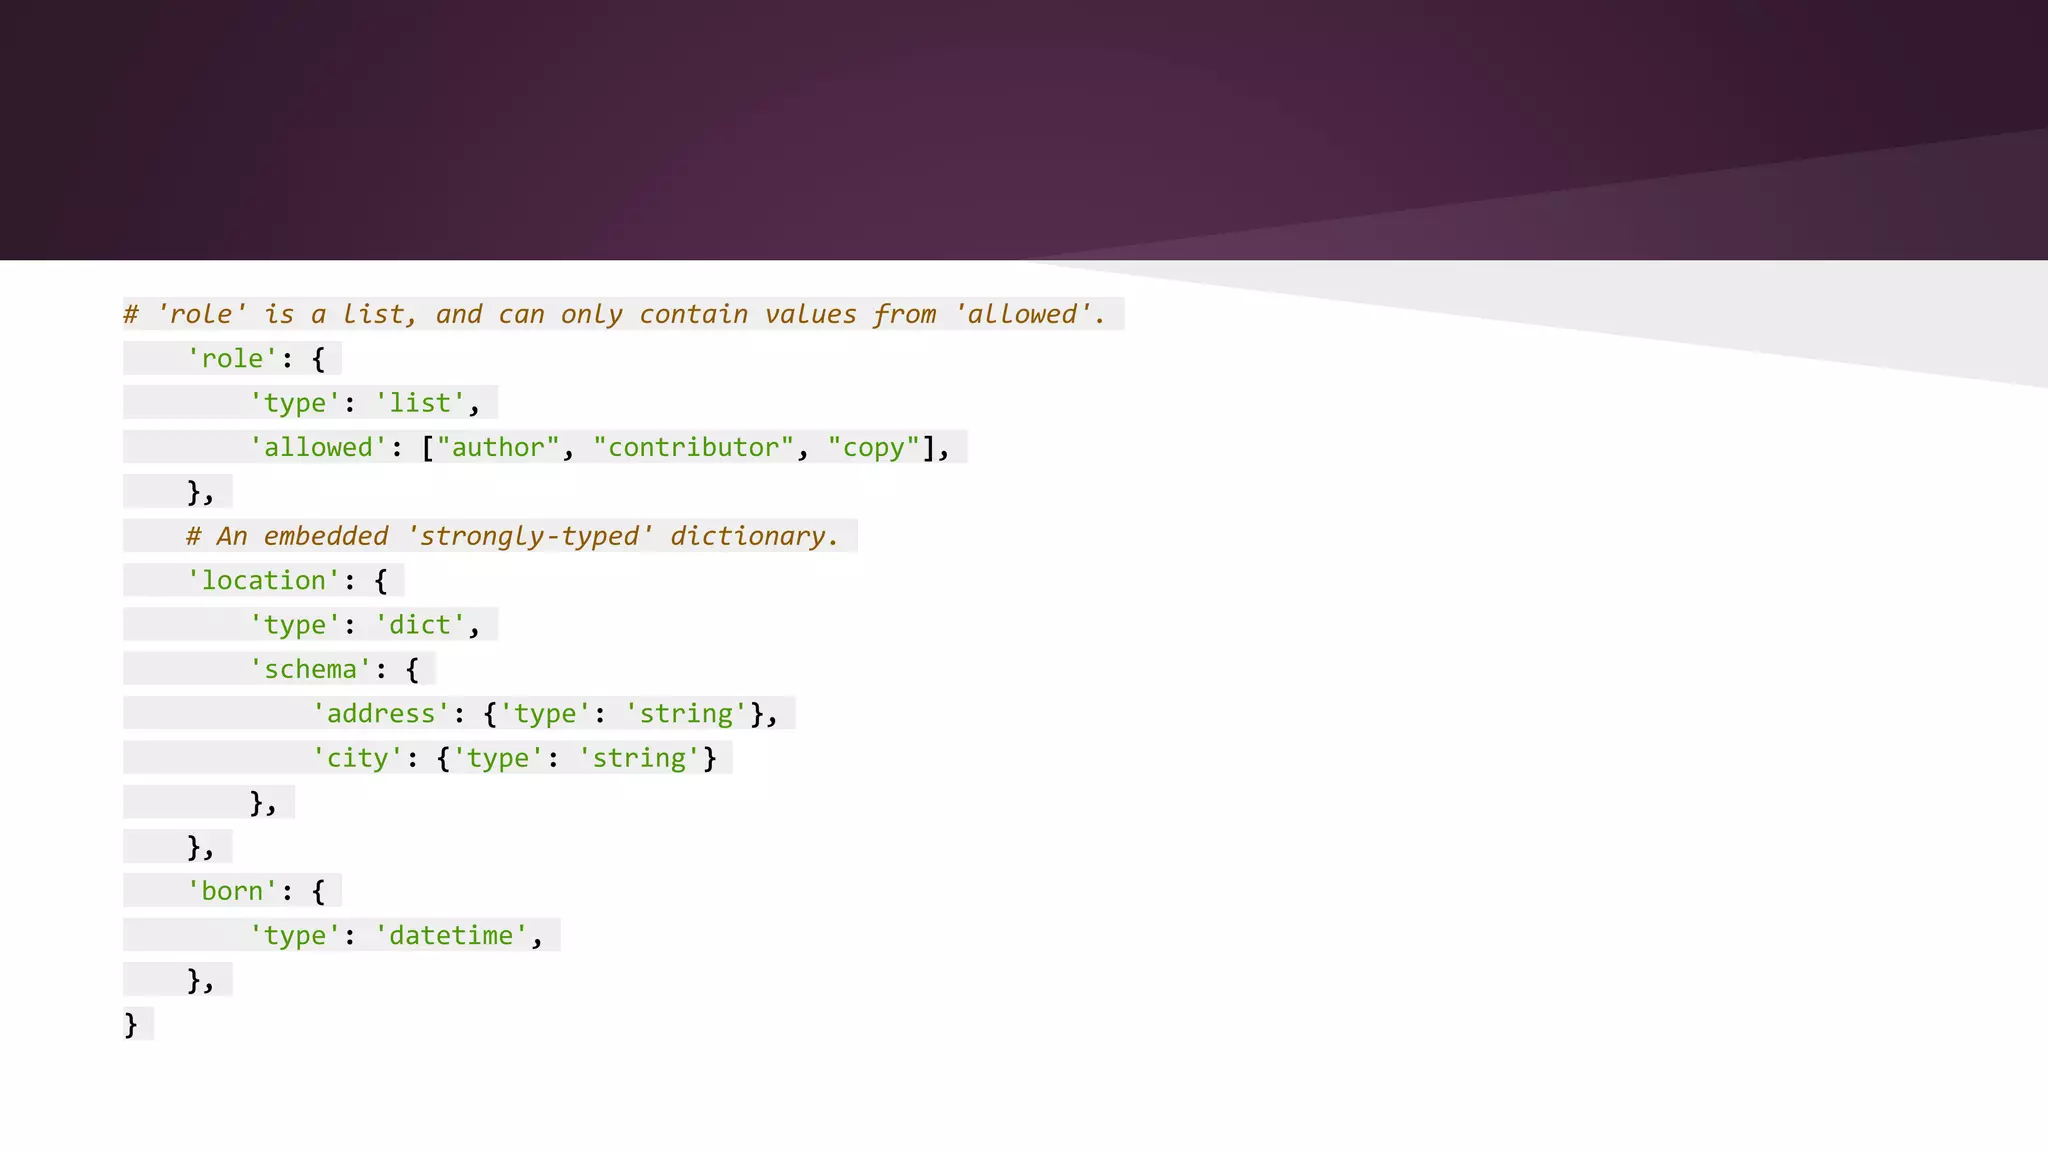Click the comment about 'role' being a list
The width and height of the screenshot is (2048, 1152).
coord(614,314)
